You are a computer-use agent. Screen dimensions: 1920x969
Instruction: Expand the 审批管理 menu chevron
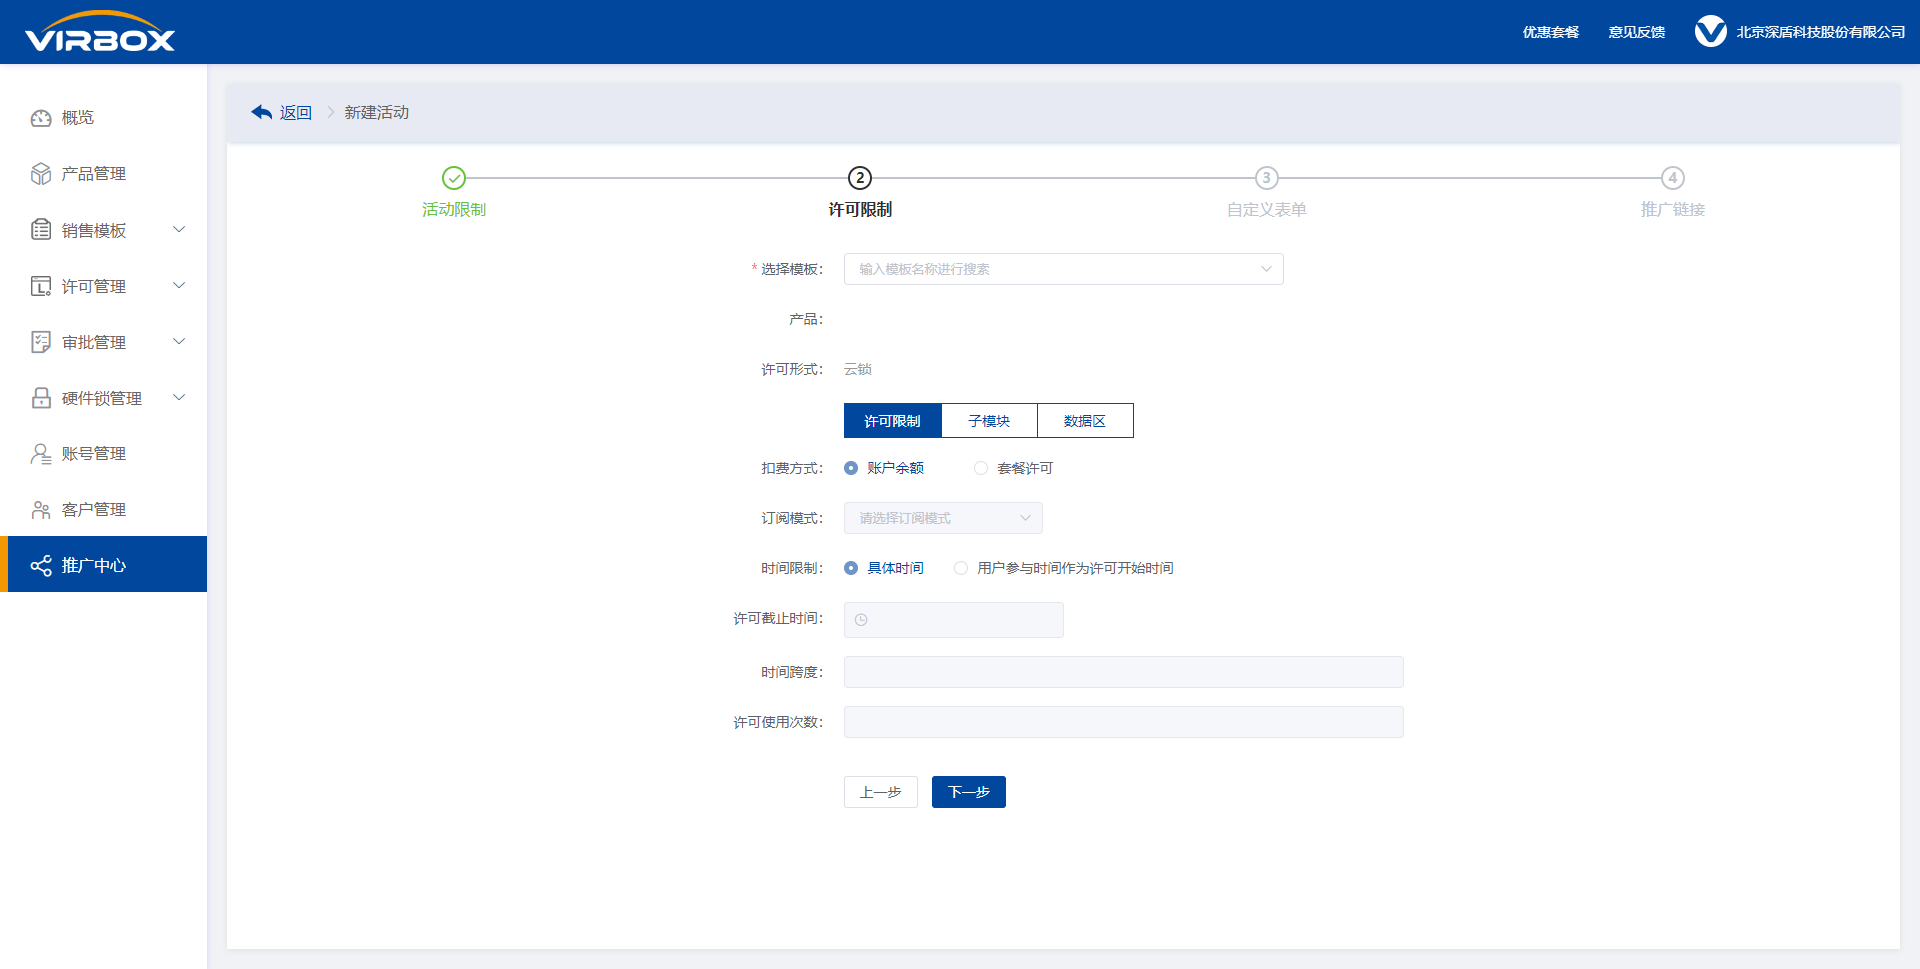pyautogui.click(x=179, y=342)
